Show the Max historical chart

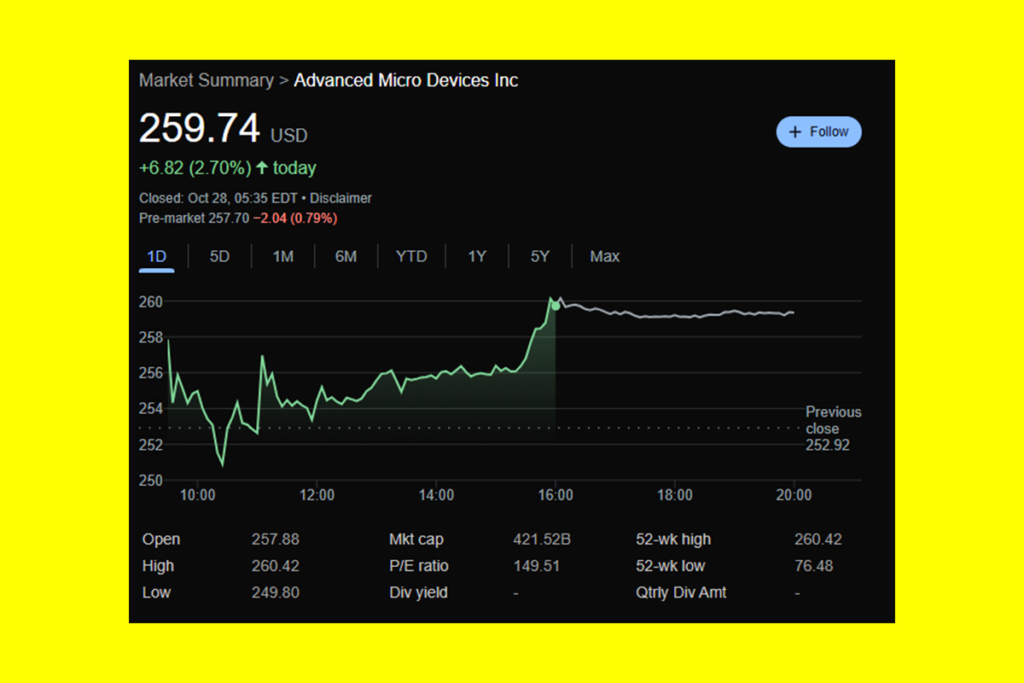604,256
